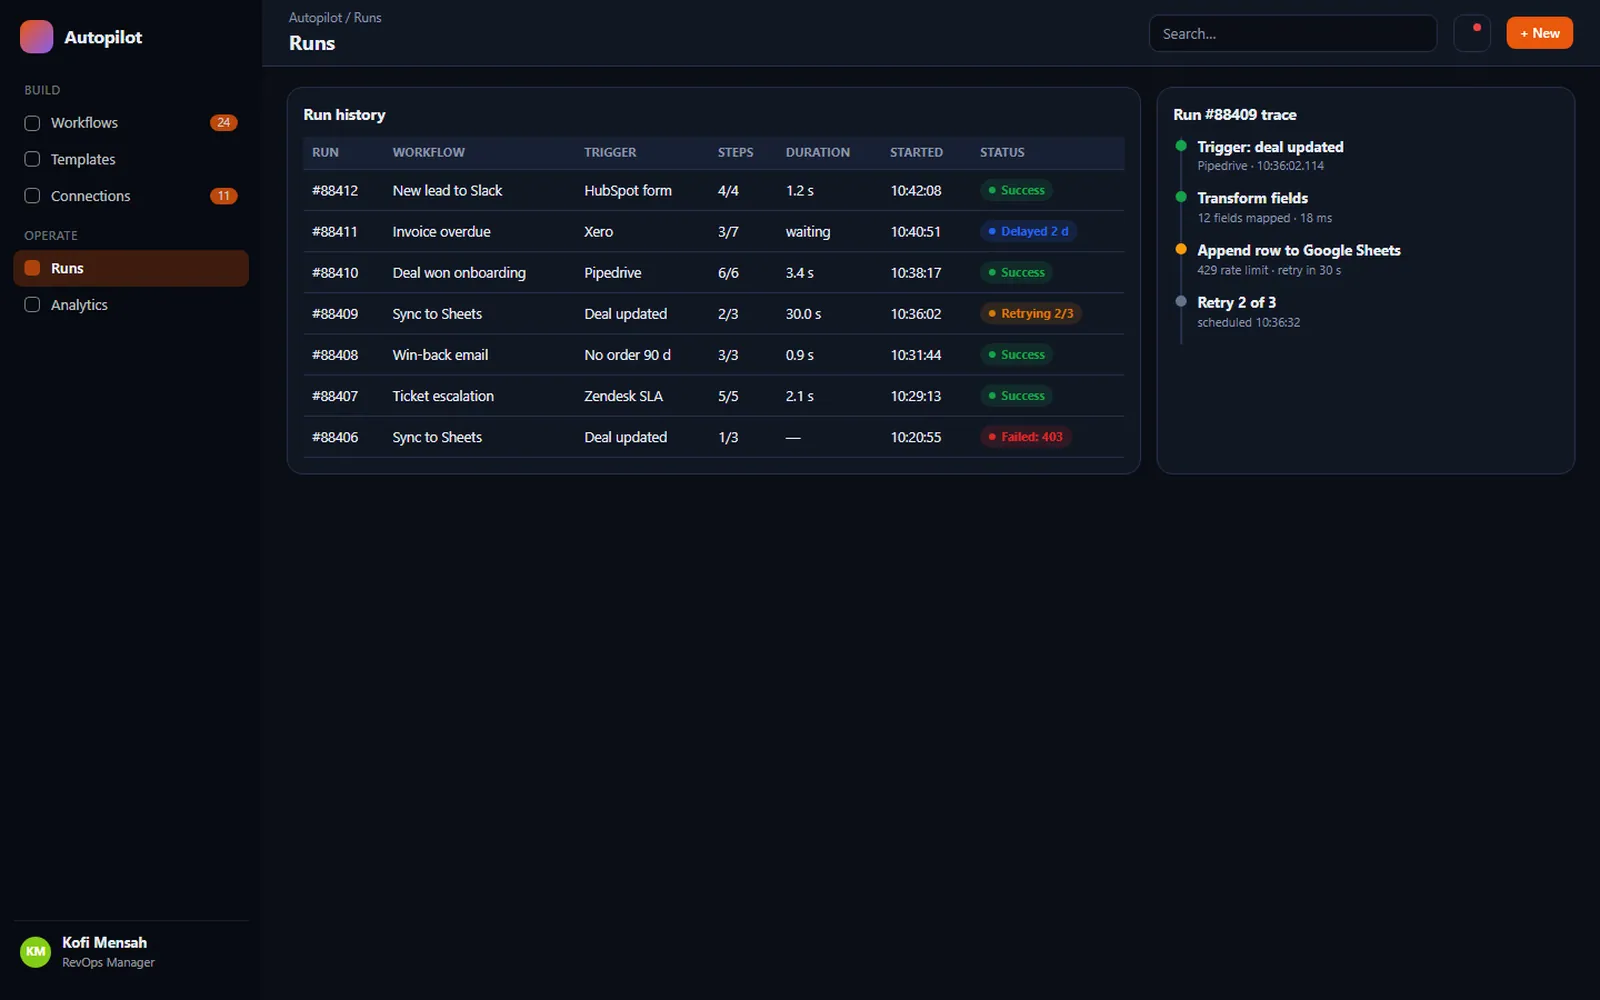Viewport: 1600px width, 1000px height.
Task: Click the Transform fields trace step title
Action: pos(1252,198)
